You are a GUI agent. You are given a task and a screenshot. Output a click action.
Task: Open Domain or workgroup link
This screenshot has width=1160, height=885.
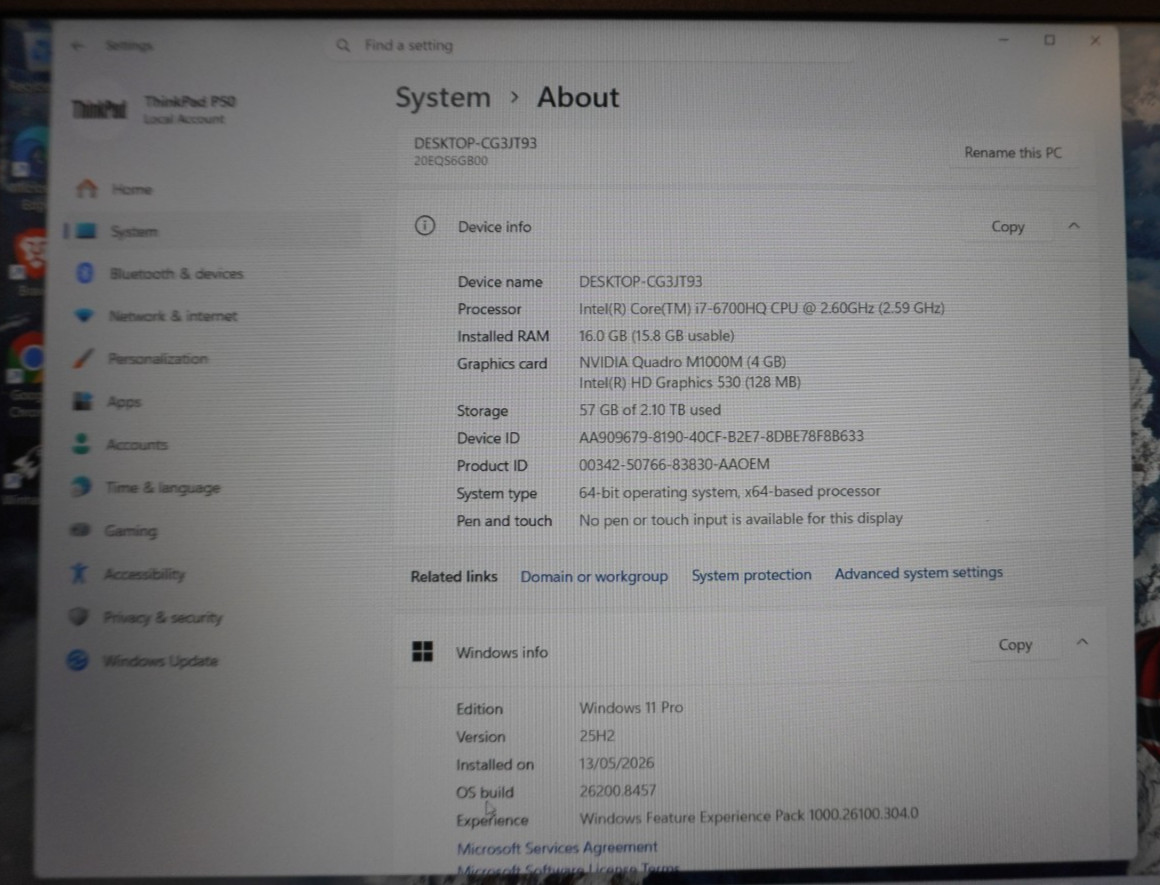594,576
